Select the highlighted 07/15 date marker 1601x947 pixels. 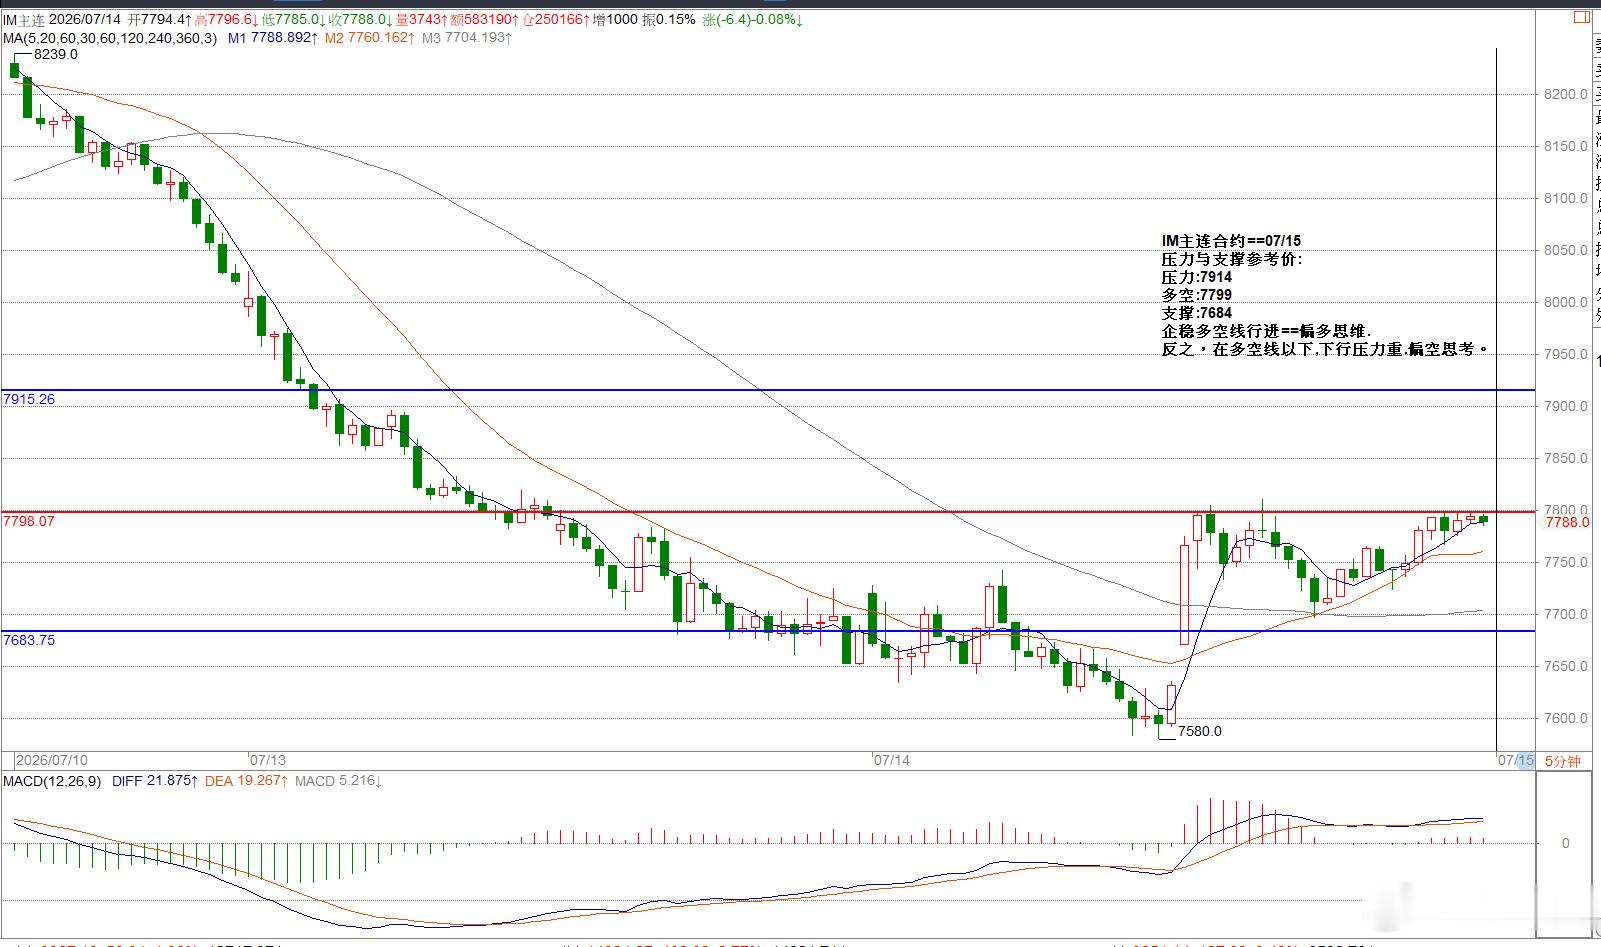1515,761
